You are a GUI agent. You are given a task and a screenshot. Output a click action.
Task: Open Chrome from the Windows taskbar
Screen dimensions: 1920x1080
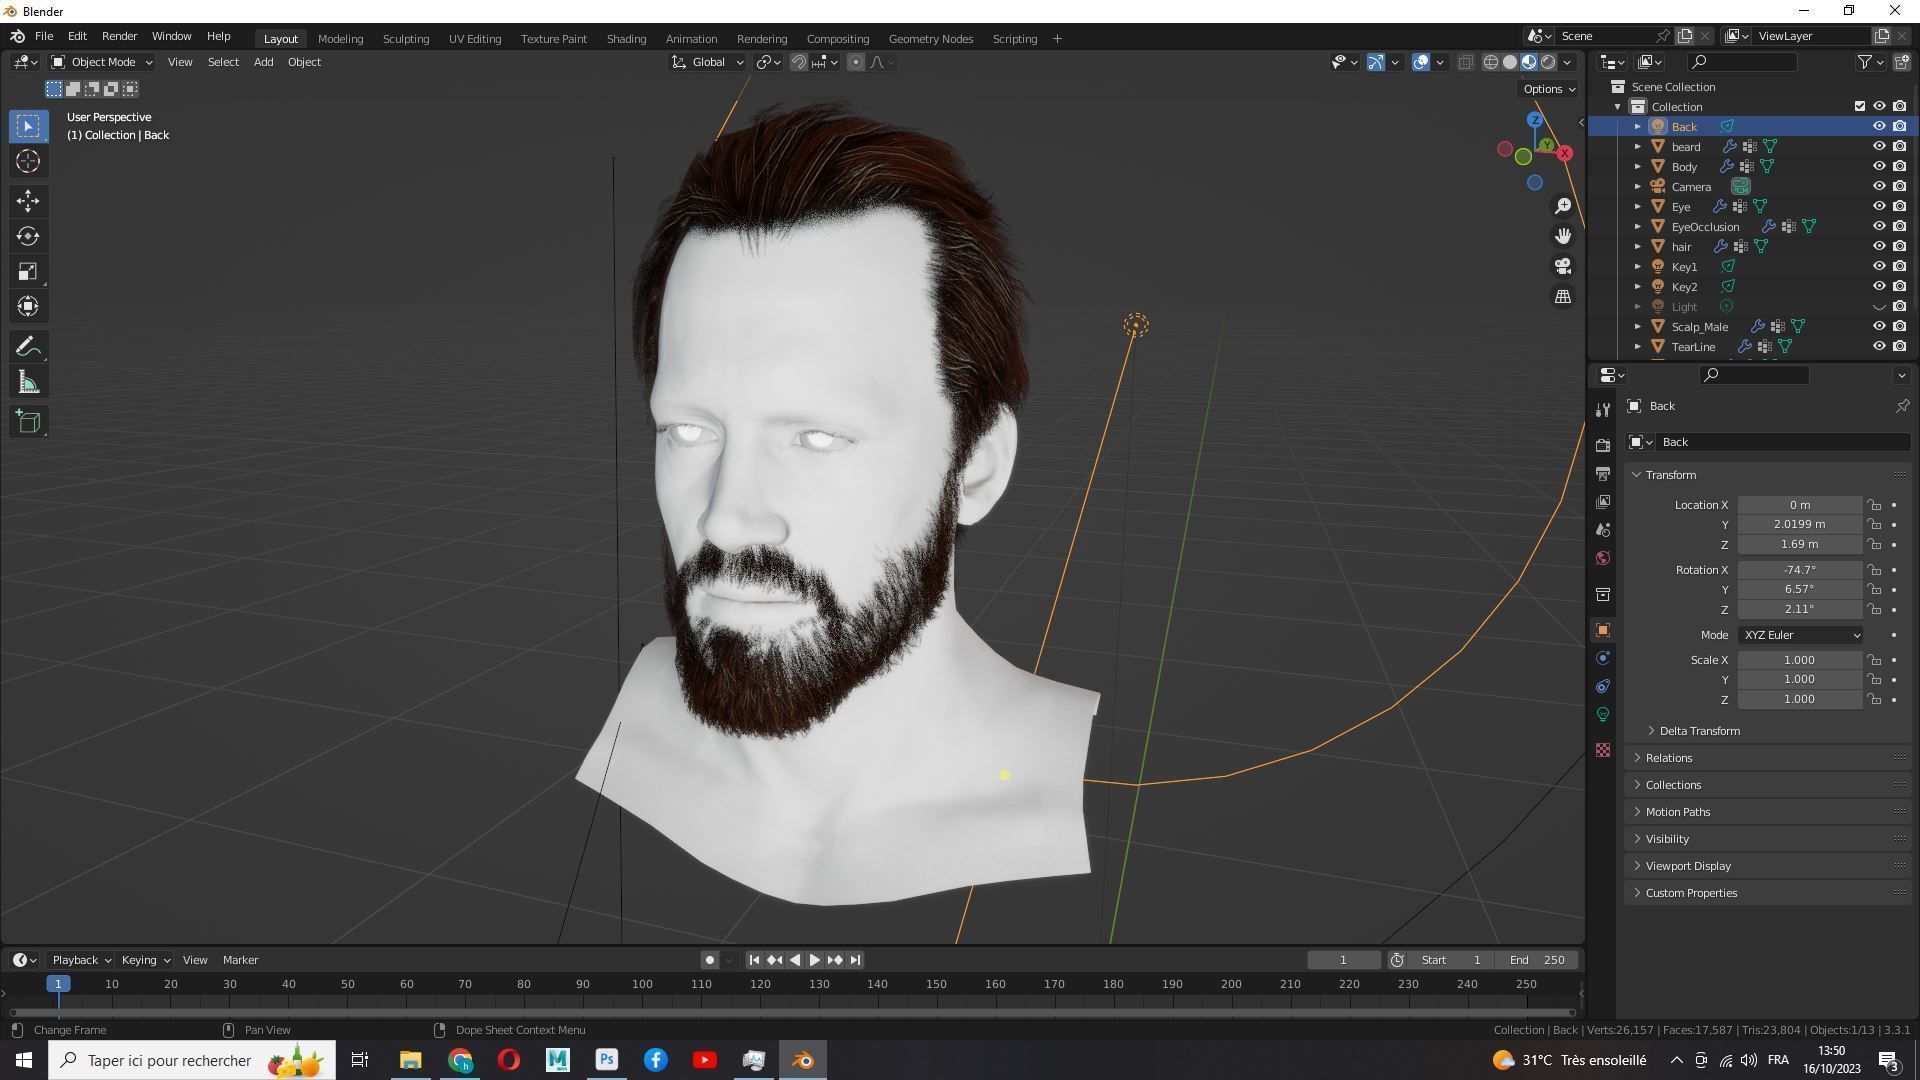[x=460, y=1060]
